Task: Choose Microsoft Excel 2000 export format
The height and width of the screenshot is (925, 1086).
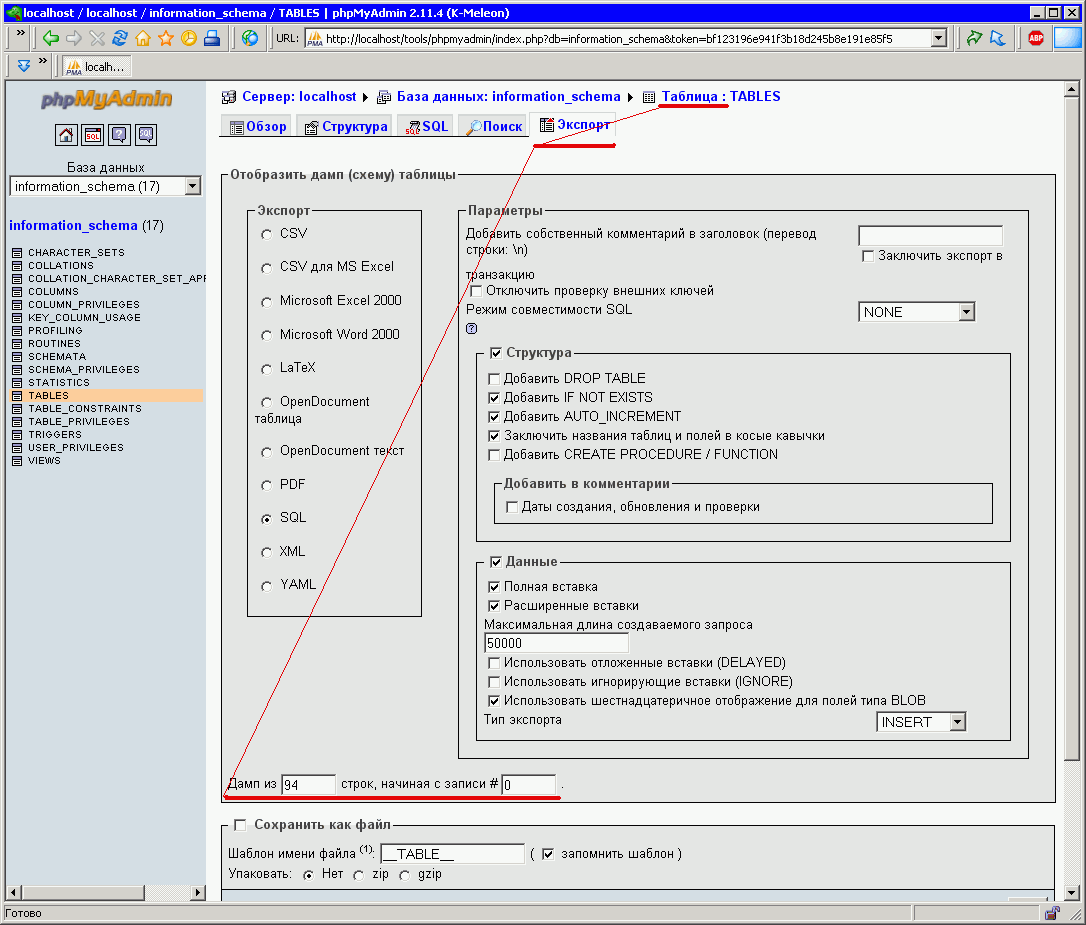Action: 267,302
